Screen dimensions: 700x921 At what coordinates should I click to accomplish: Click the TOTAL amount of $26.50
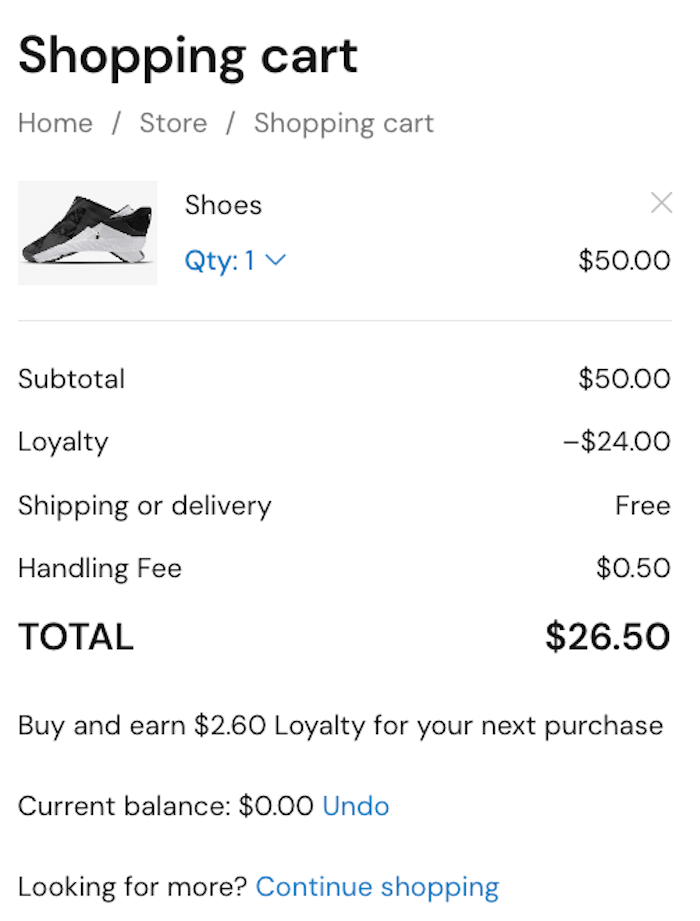pos(607,636)
